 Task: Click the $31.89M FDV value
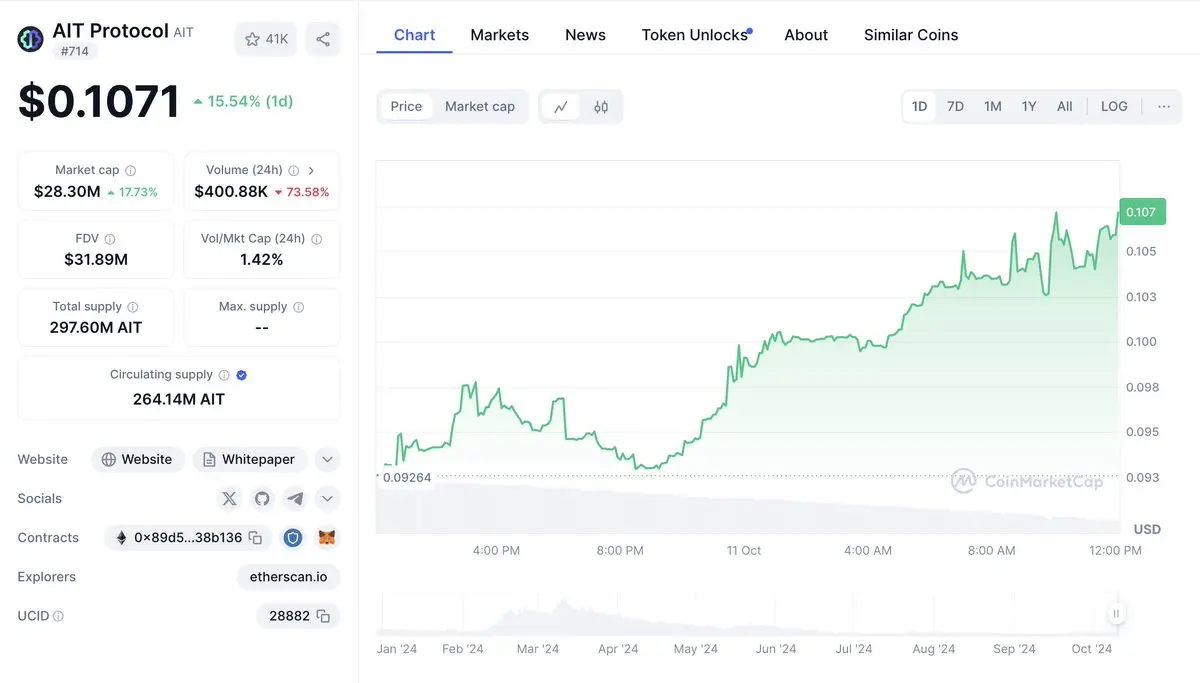pos(96,260)
